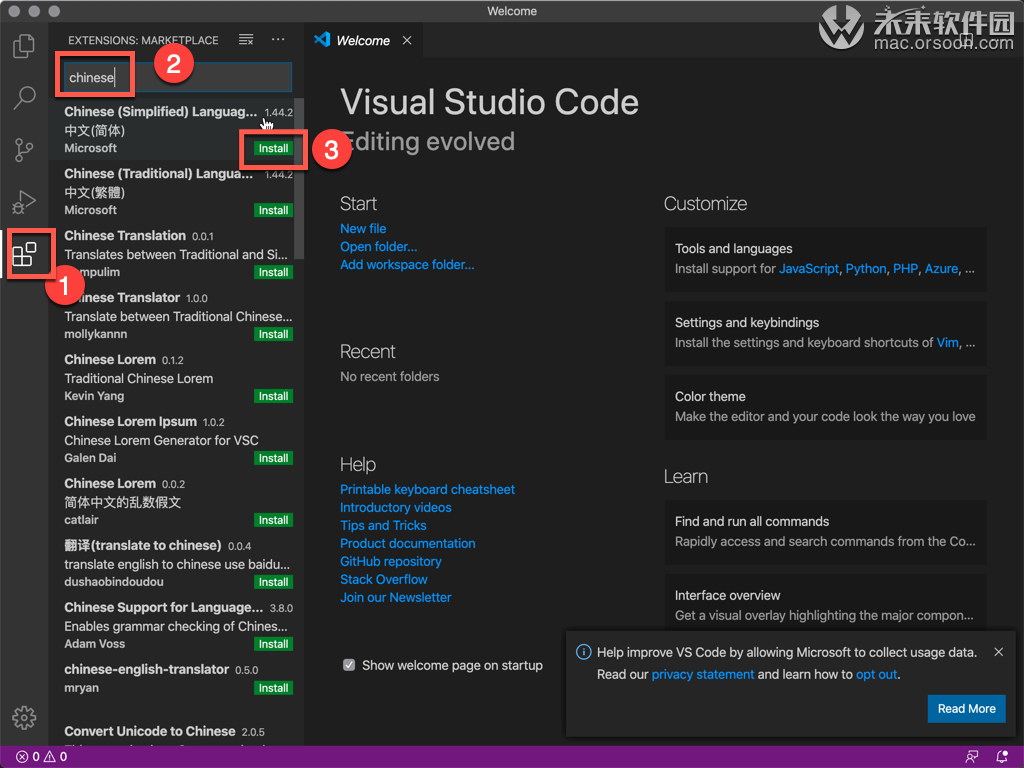The height and width of the screenshot is (768, 1024).
Task: Select the Chinese Lorem Ipsum extension title
Action: pos(131,422)
